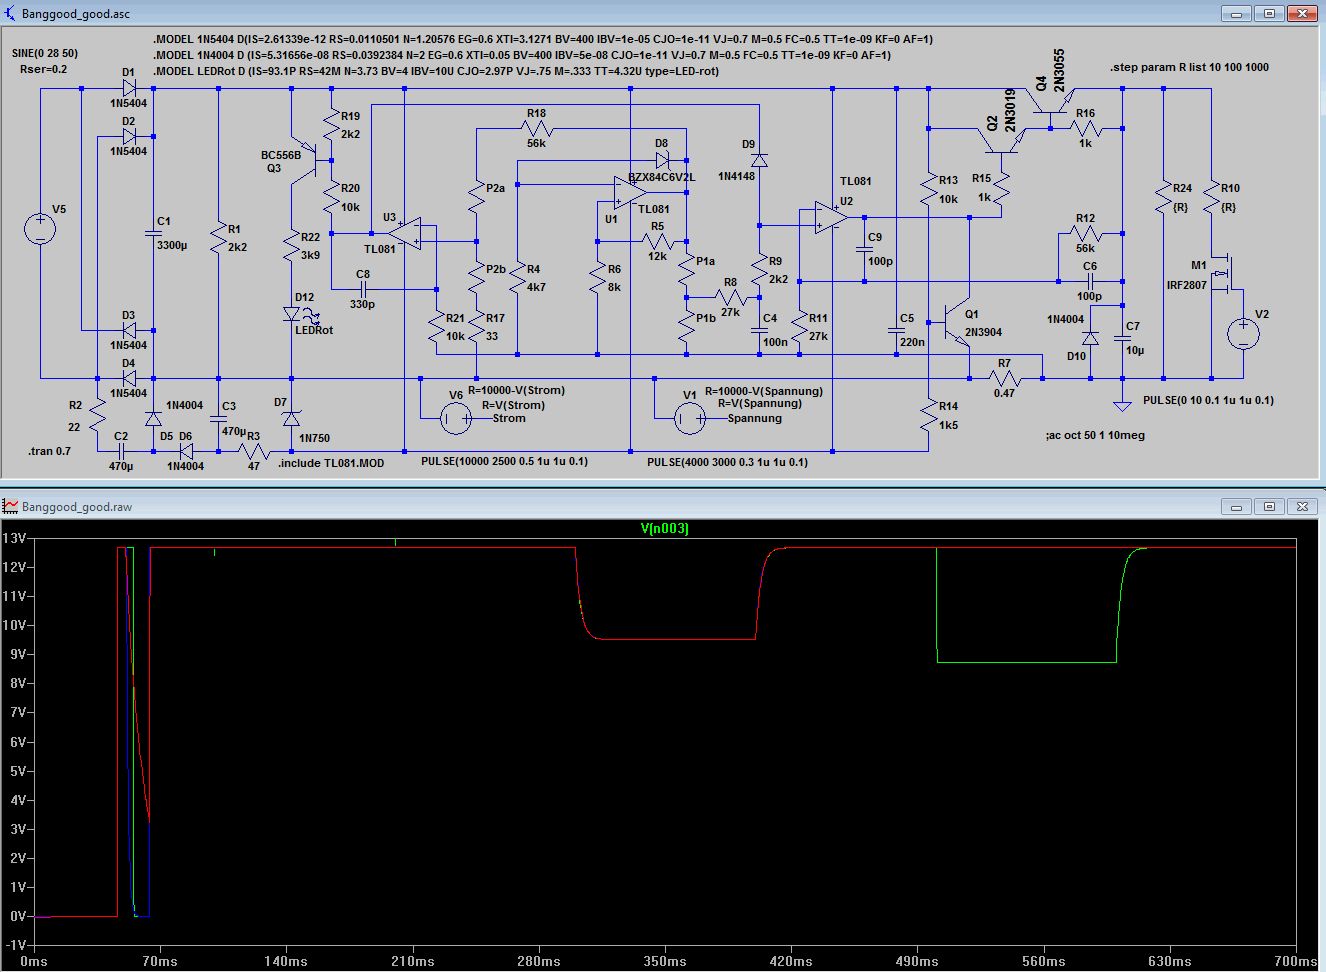Click the D9 1N4148 diode symbol
This screenshot has height=972, width=1326.
[x=760, y=160]
